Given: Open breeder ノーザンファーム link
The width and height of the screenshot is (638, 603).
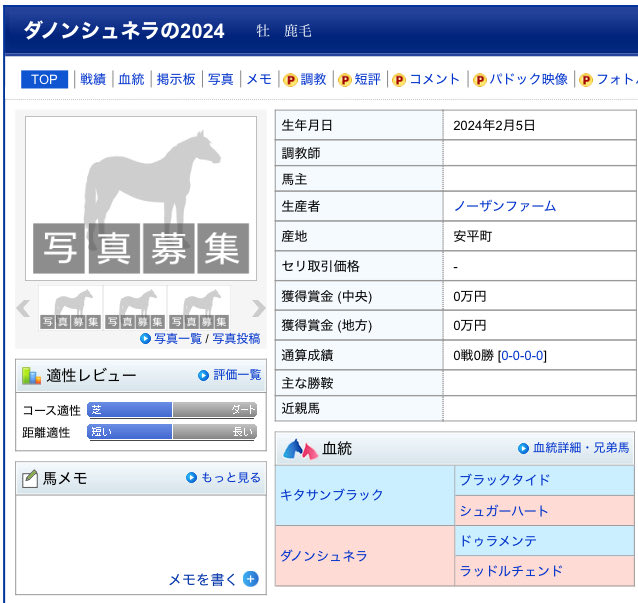Looking at the screenshot, I should (505, 206).
